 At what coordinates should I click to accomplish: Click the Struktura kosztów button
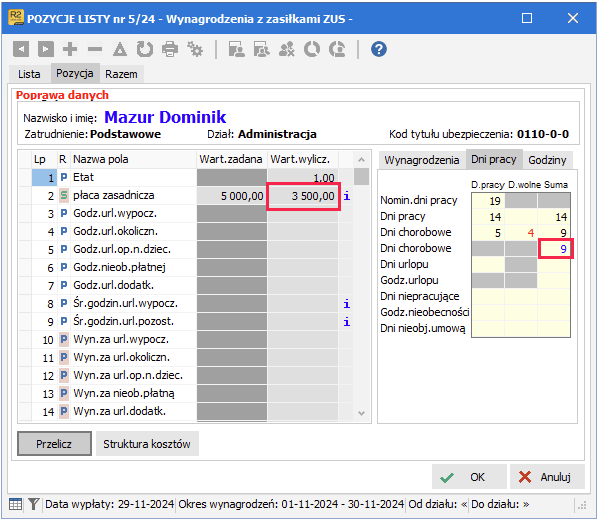147,444
